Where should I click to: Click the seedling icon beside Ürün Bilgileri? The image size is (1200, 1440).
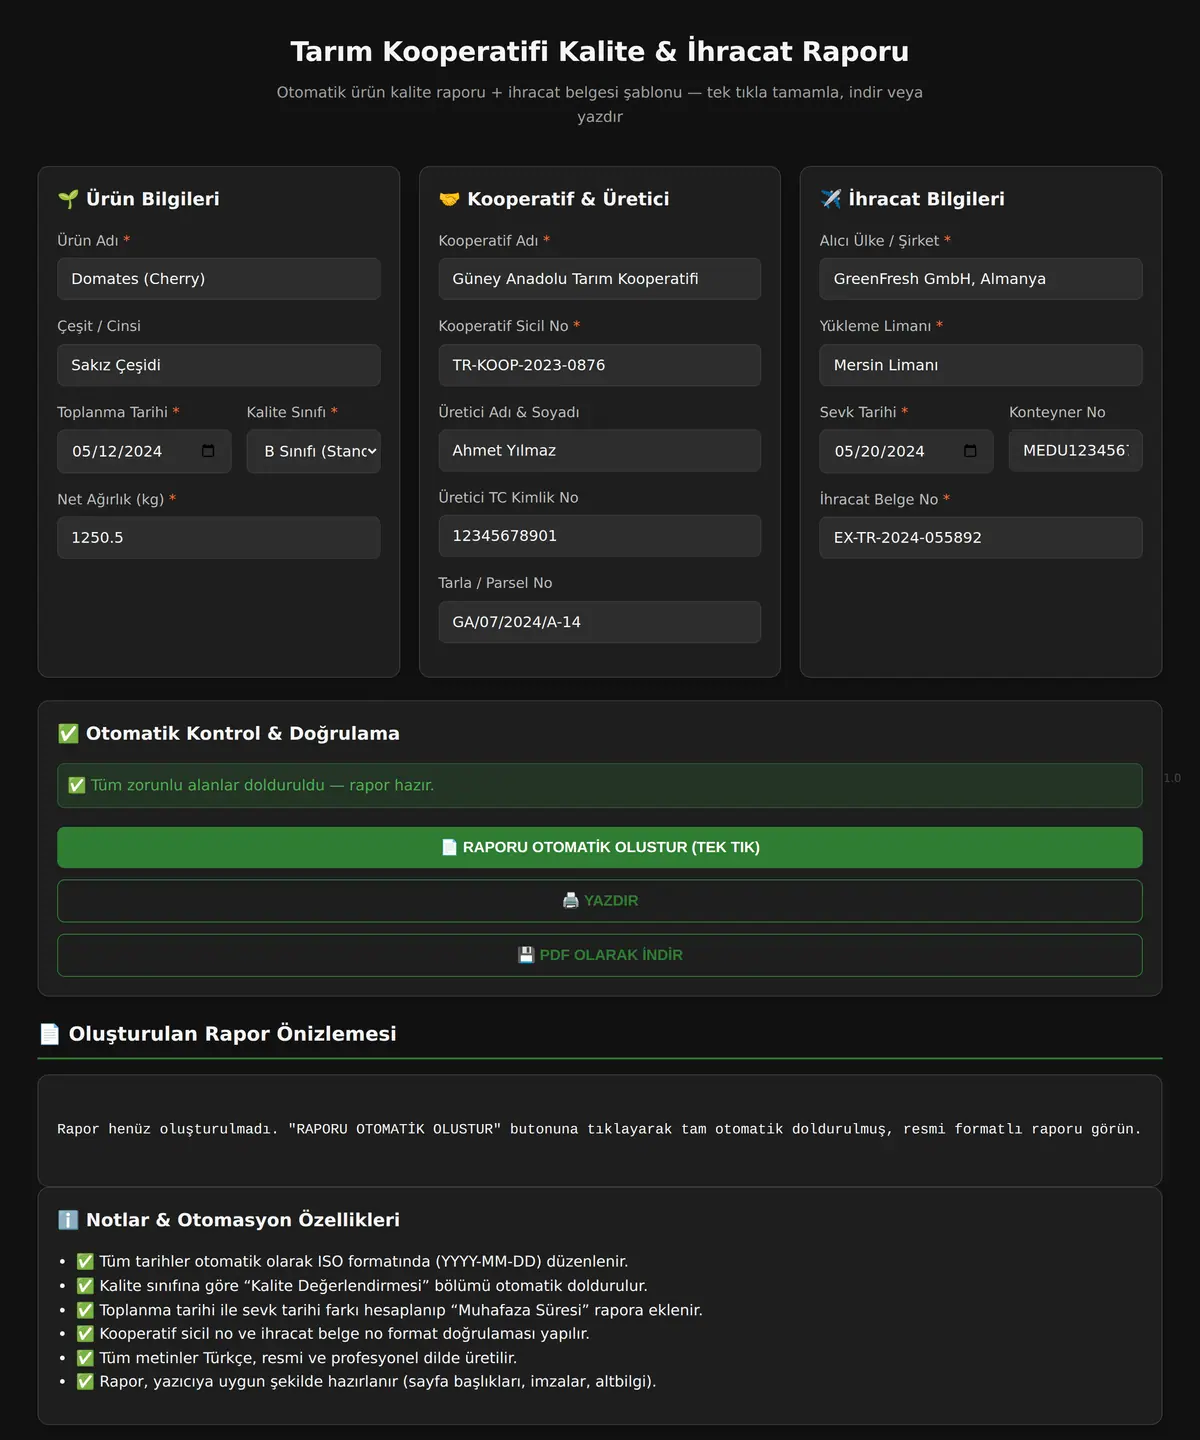click(x=68, y=199)
